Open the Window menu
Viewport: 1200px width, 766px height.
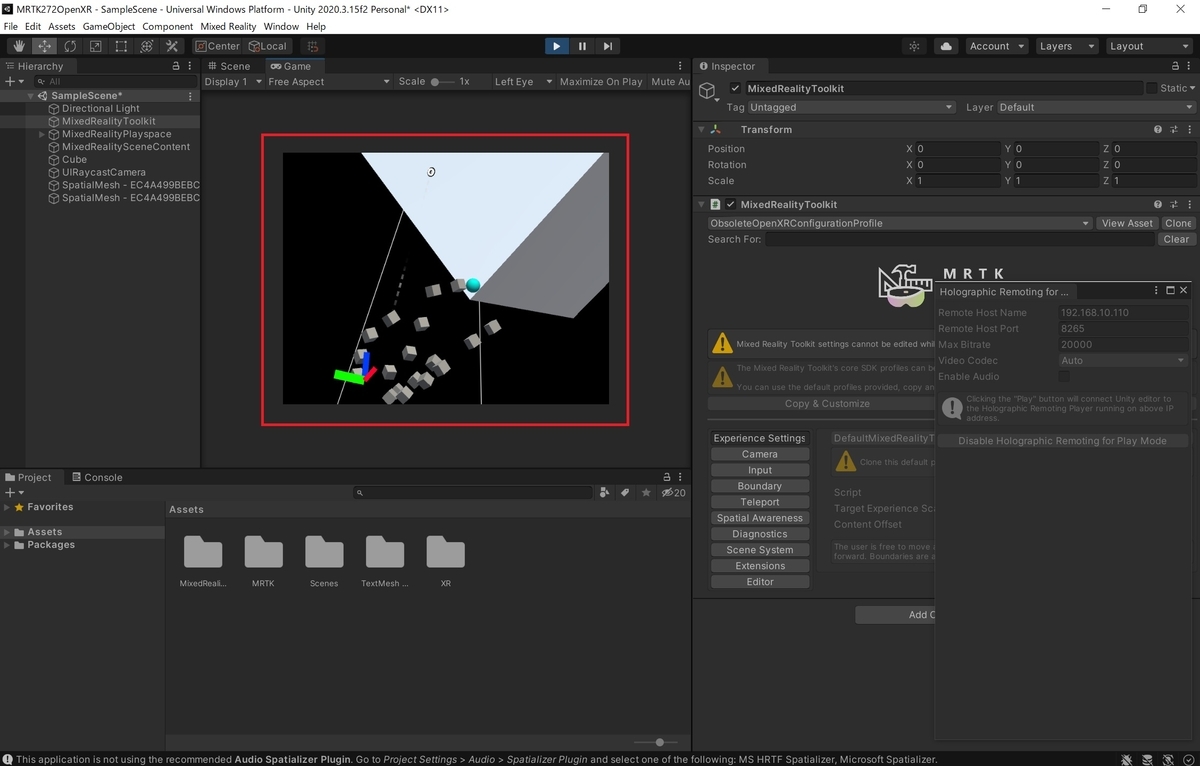(x=281, y=26)
